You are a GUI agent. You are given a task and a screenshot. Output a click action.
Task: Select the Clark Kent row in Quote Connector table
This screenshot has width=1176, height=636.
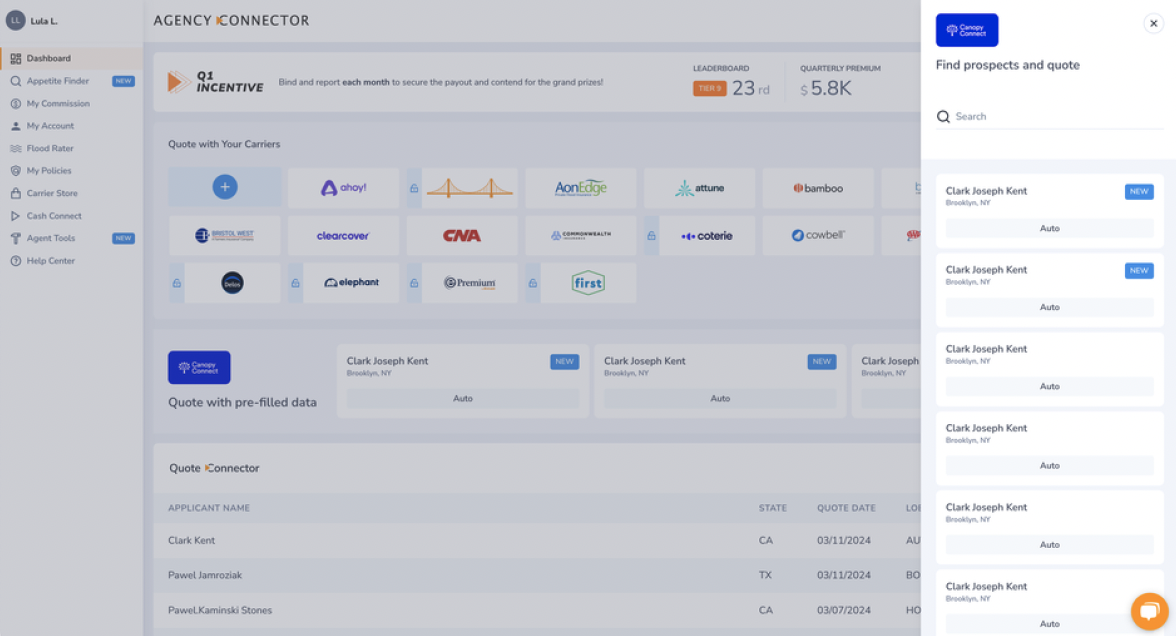[189, 540]
